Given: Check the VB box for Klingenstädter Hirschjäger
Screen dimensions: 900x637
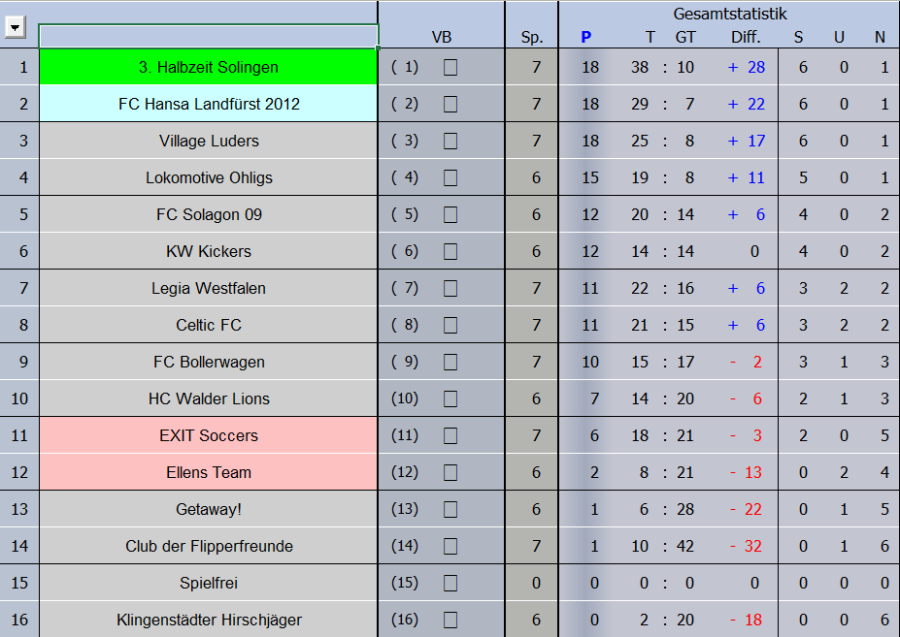Looking at the screenshot, I should point(450,620).
